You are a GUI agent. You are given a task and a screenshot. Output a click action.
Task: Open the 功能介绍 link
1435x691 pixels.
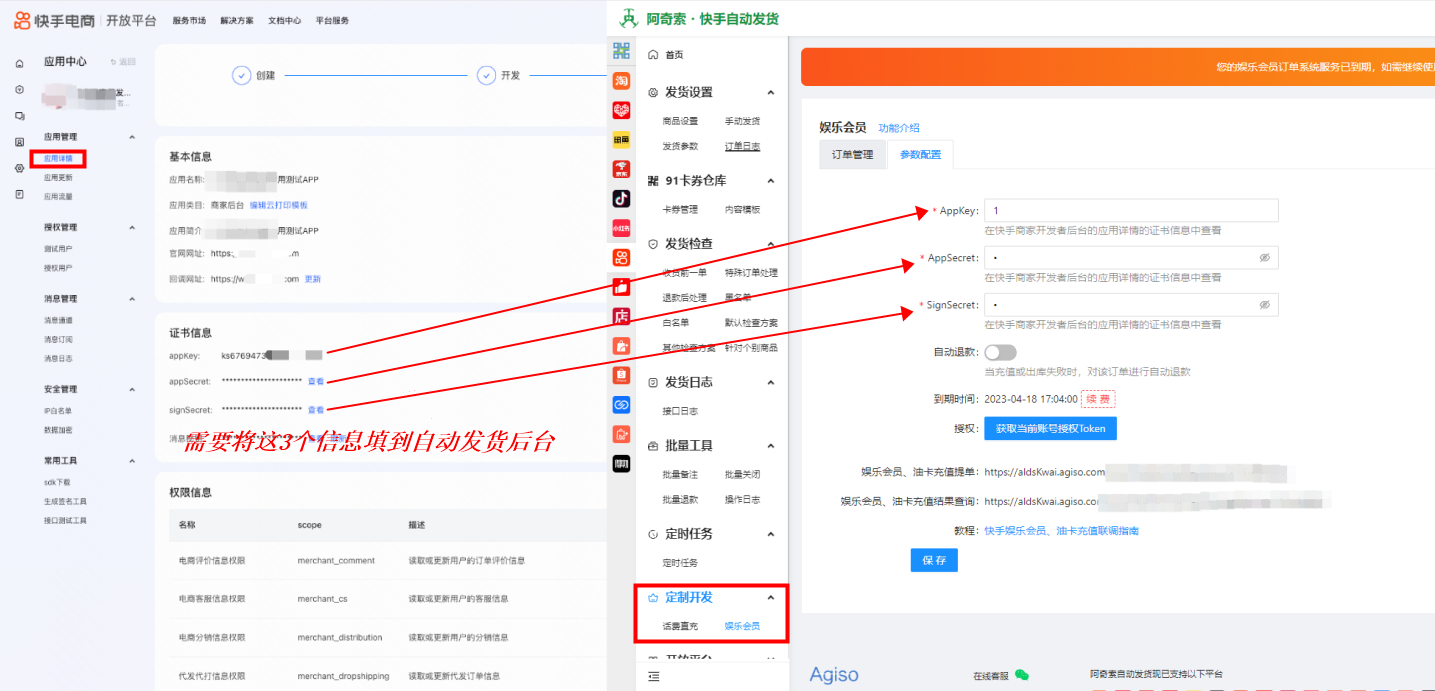click(899, 128)
